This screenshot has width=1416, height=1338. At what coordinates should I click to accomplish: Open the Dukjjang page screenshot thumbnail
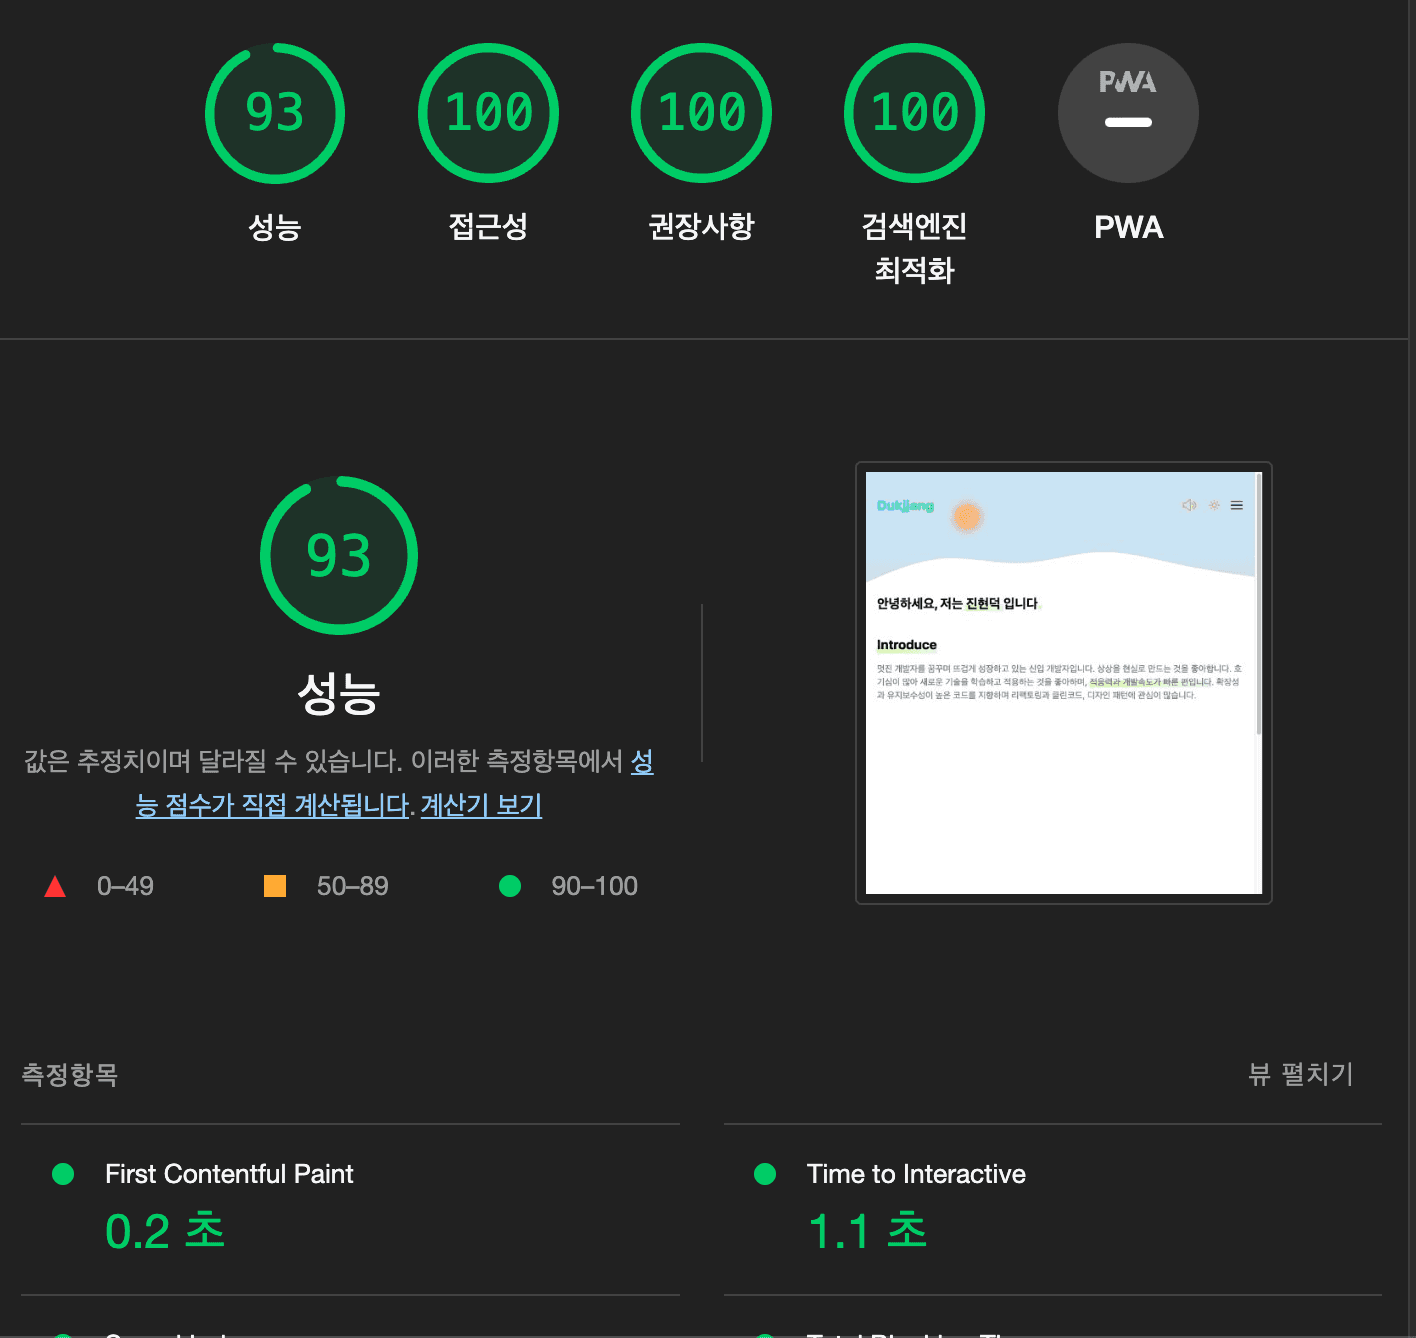click(1063, 683)
